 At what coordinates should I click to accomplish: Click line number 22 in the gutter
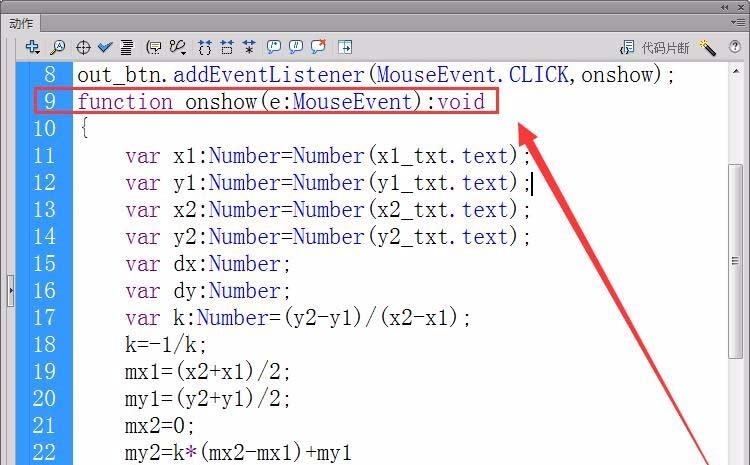tap(44, 452)
